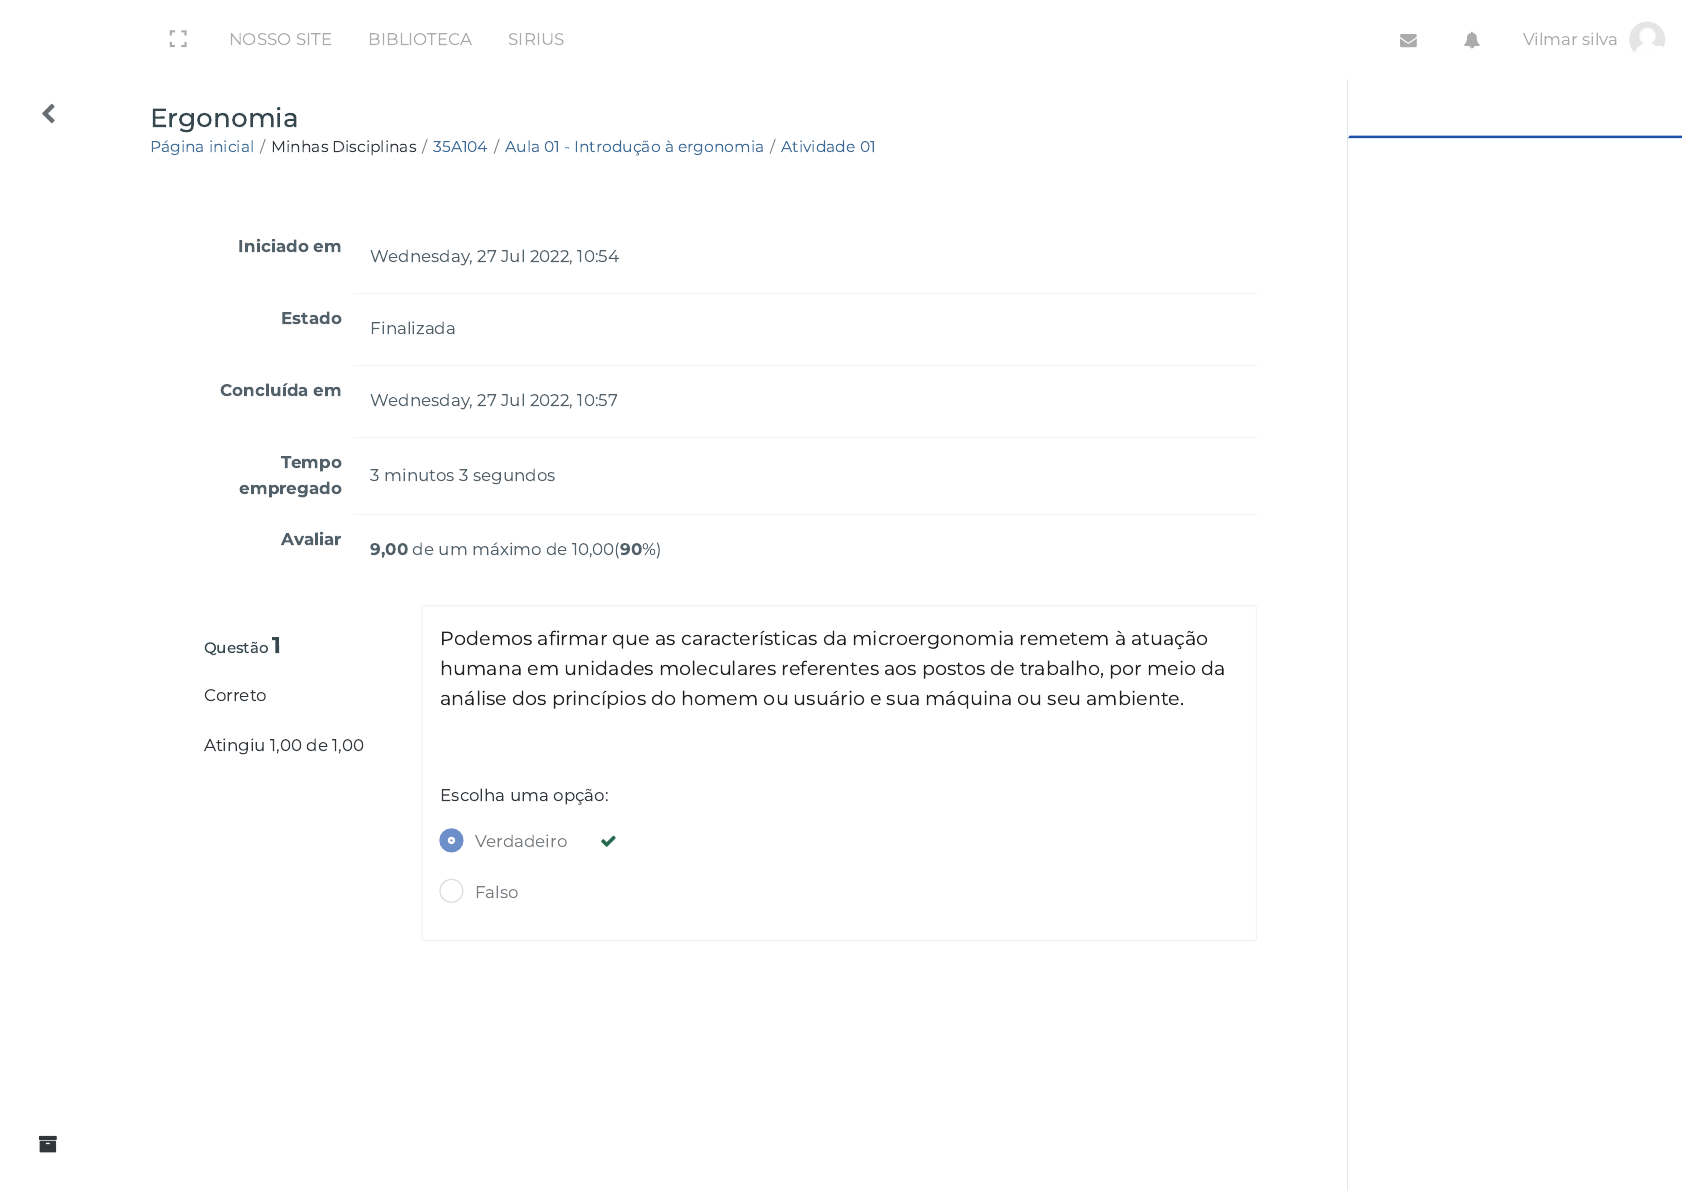Click the Ergonomia page heading

[x=224, y=118]
